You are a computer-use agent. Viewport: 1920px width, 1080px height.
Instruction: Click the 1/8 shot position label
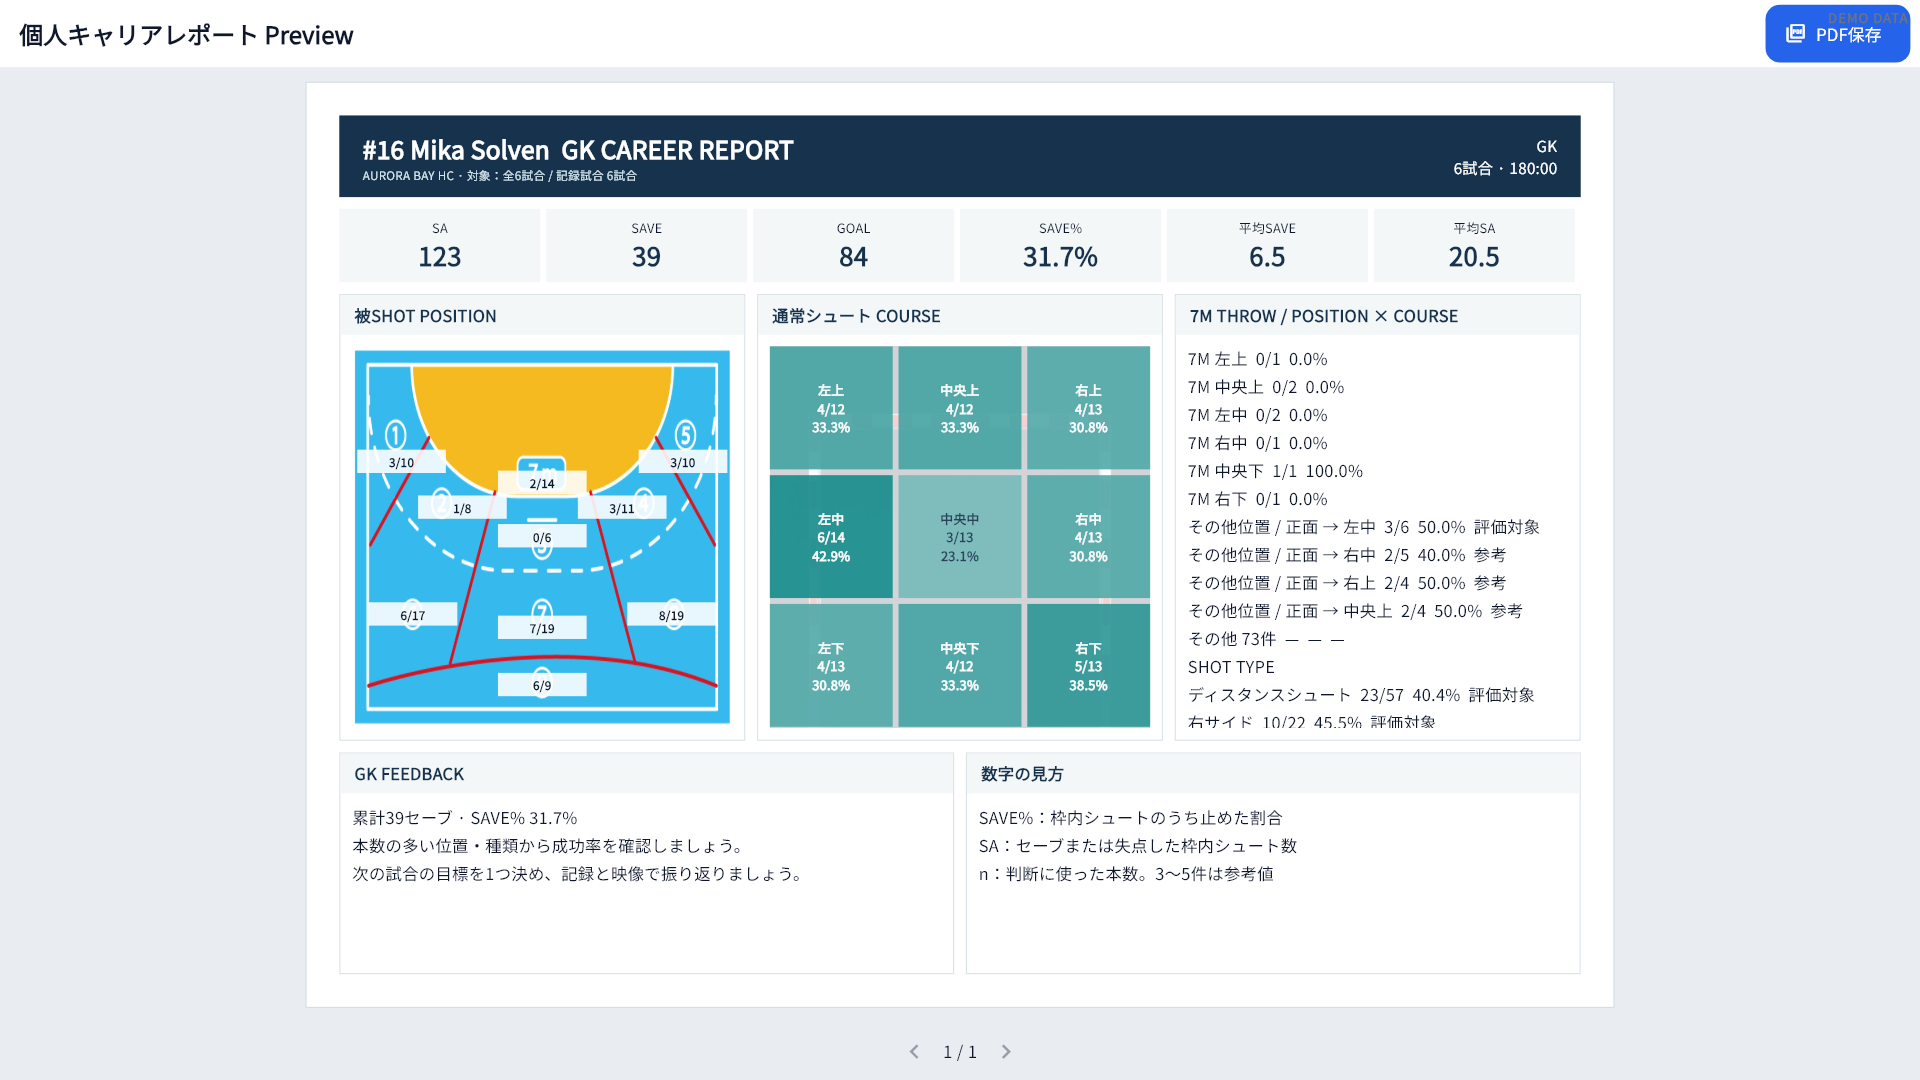pyautogui.click(x=462, y=508)
